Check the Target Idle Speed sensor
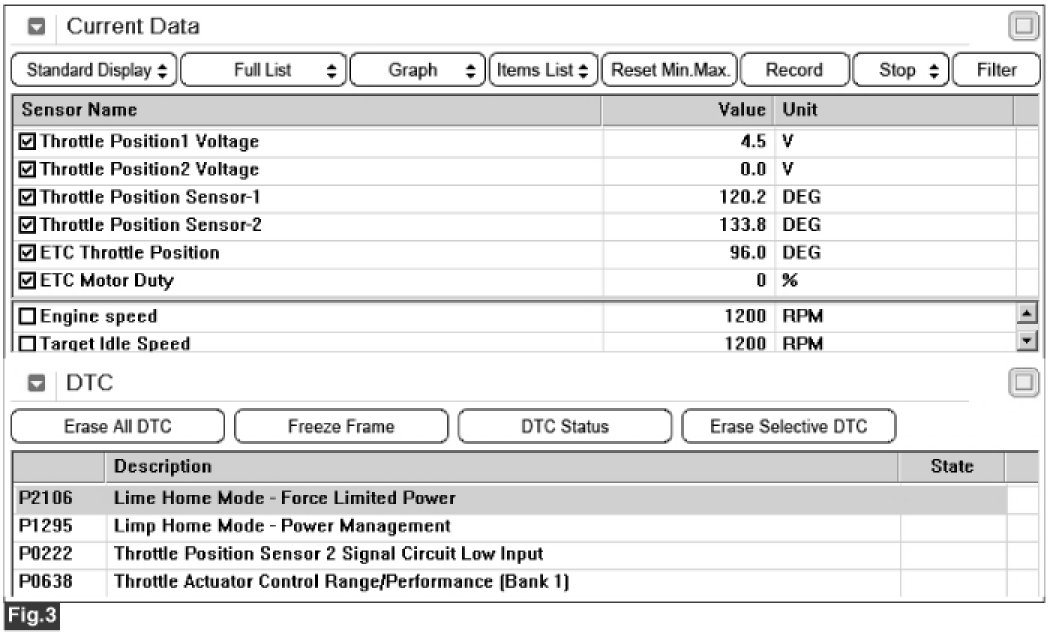 coord(27,344)
